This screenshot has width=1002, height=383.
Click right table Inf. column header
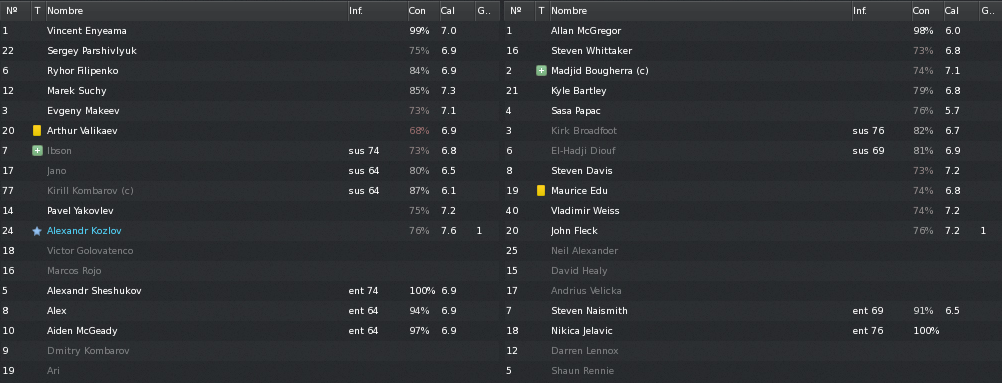881,11
